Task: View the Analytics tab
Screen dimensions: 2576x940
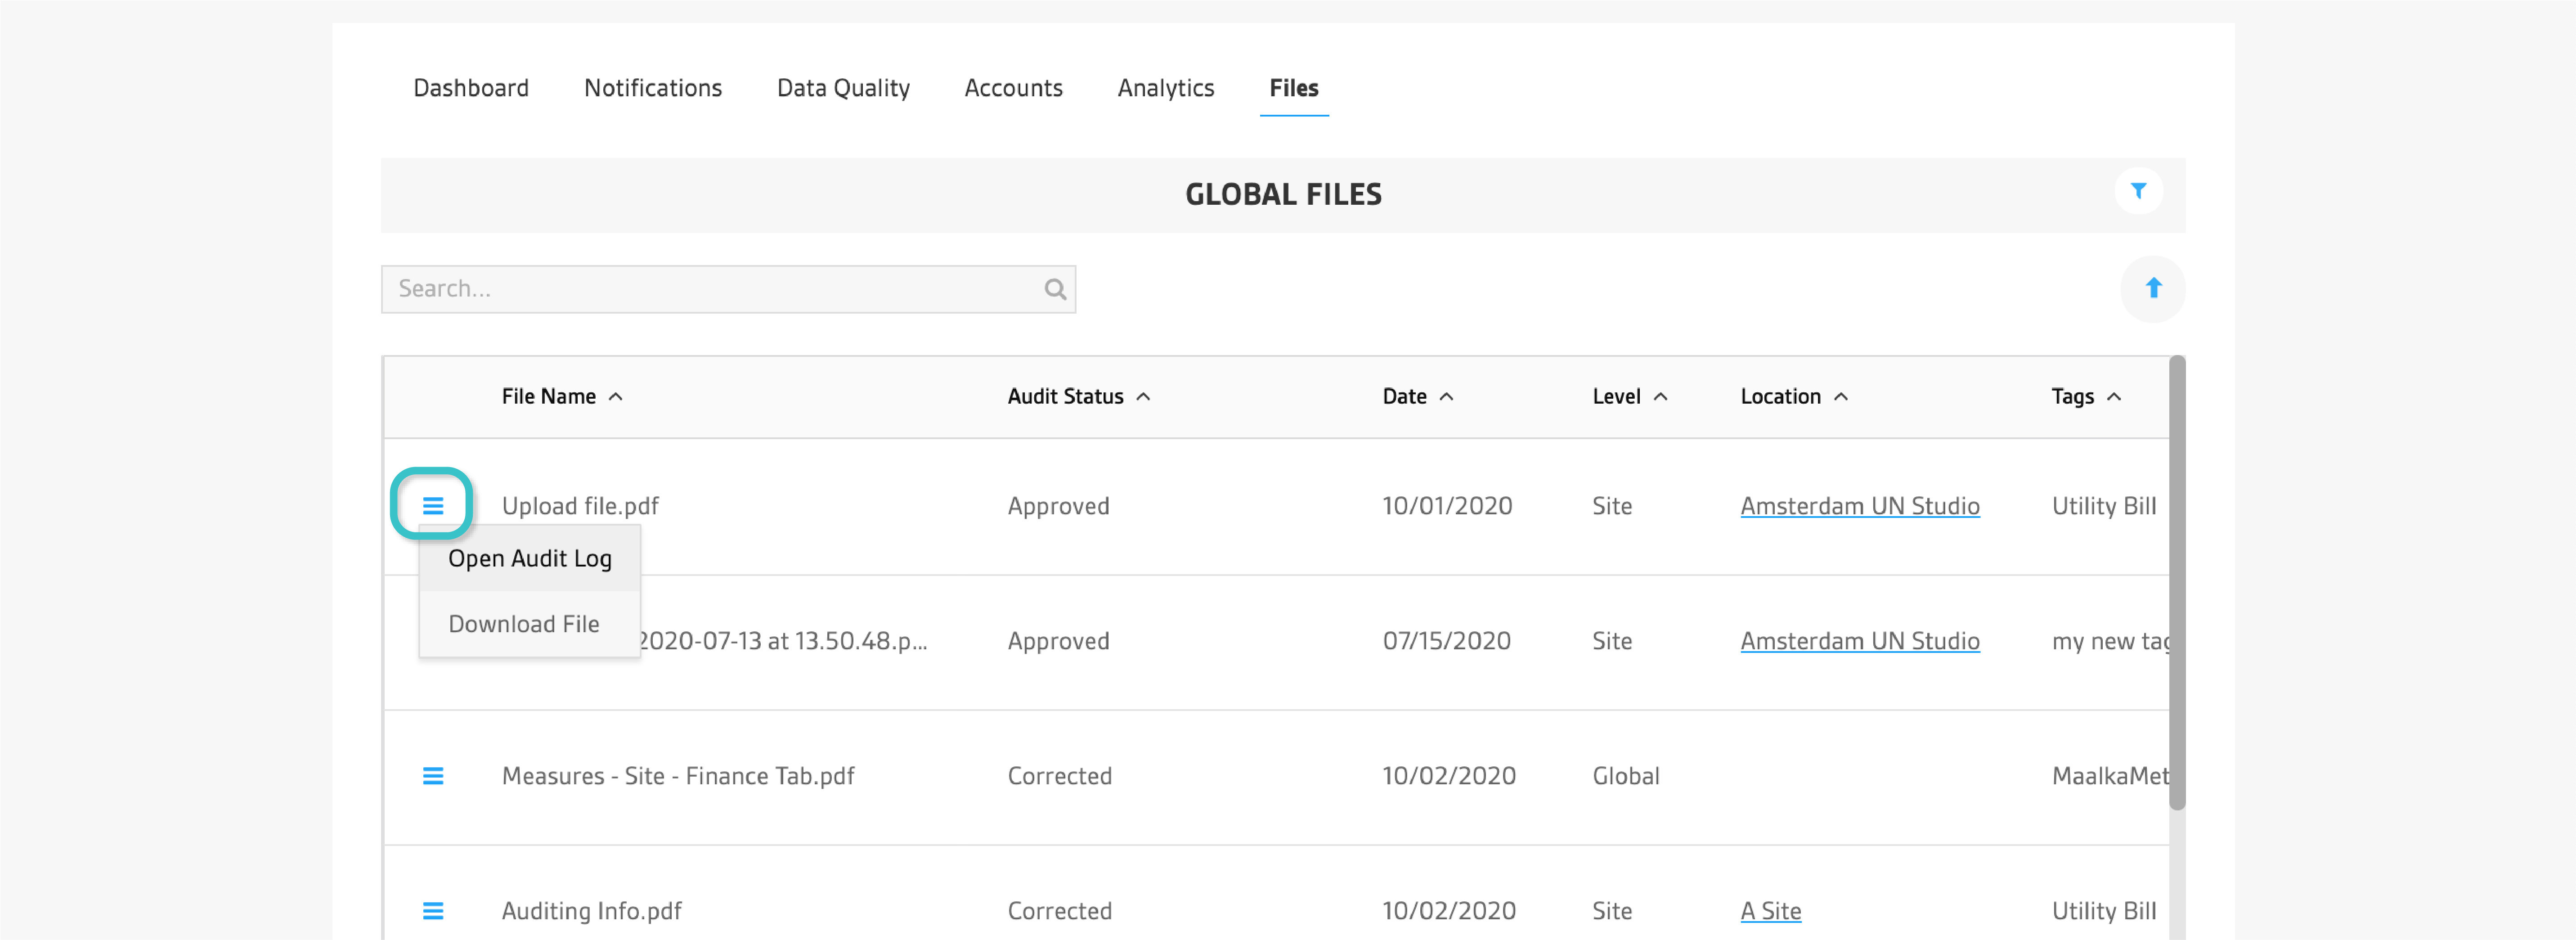Action: (1165, 88)
